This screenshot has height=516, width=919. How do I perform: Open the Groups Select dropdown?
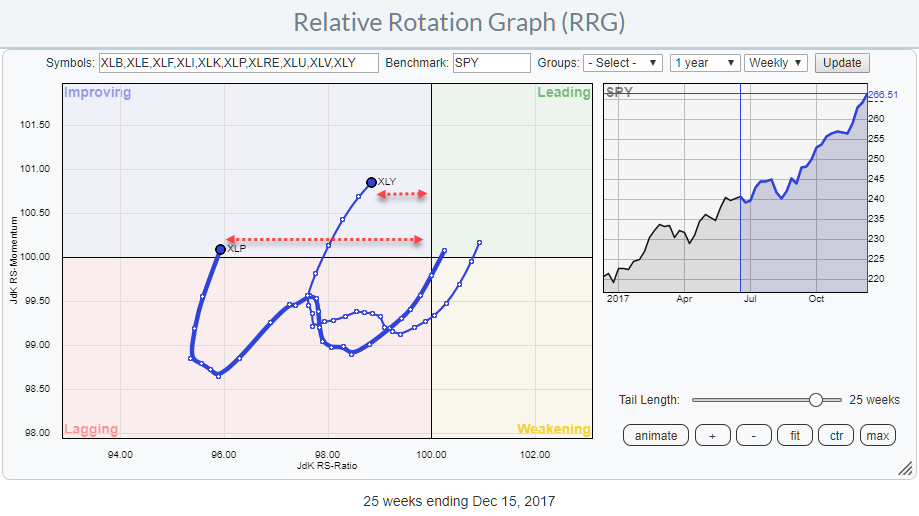click(x=622, y=63)
